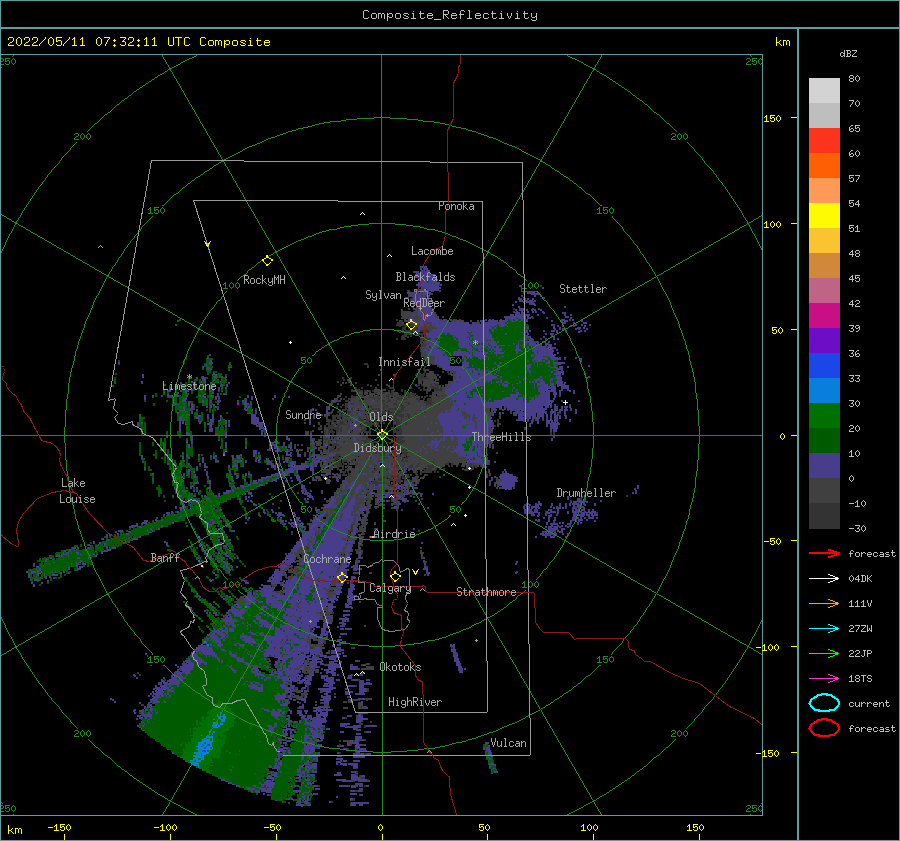Select the magenta 42 dBZ color swatch
This screenshot has width=900, height=841.
tap(824, 316)
